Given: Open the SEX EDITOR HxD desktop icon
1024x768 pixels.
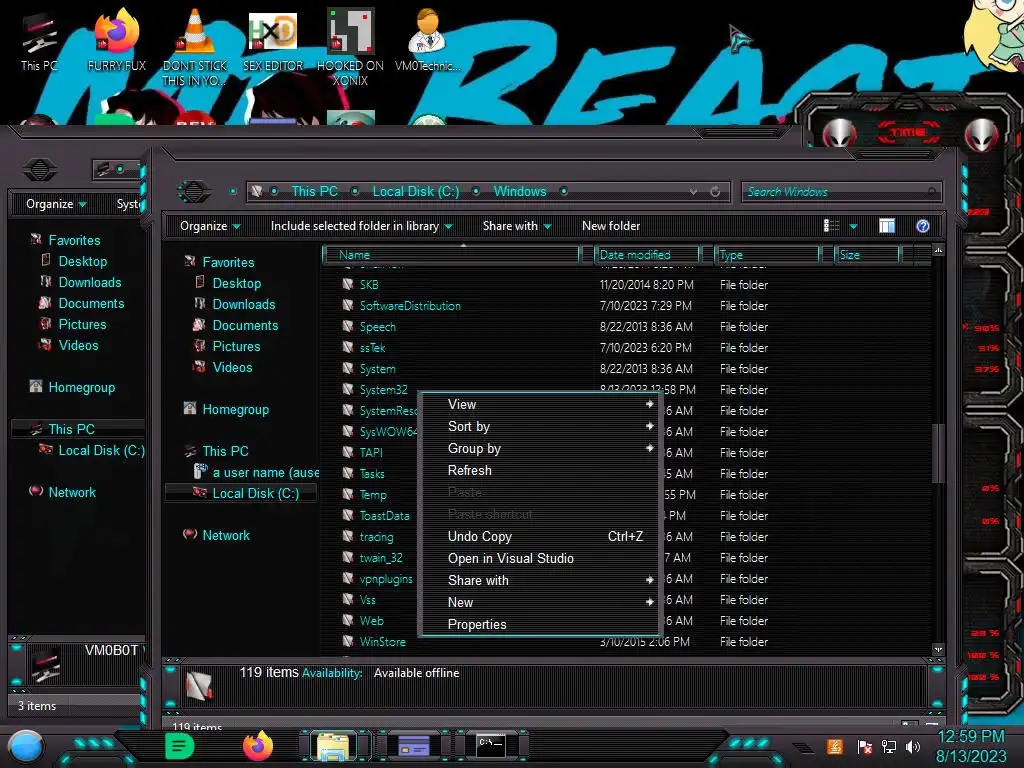Looking at the screenshot, I should (x=273, y=42).
